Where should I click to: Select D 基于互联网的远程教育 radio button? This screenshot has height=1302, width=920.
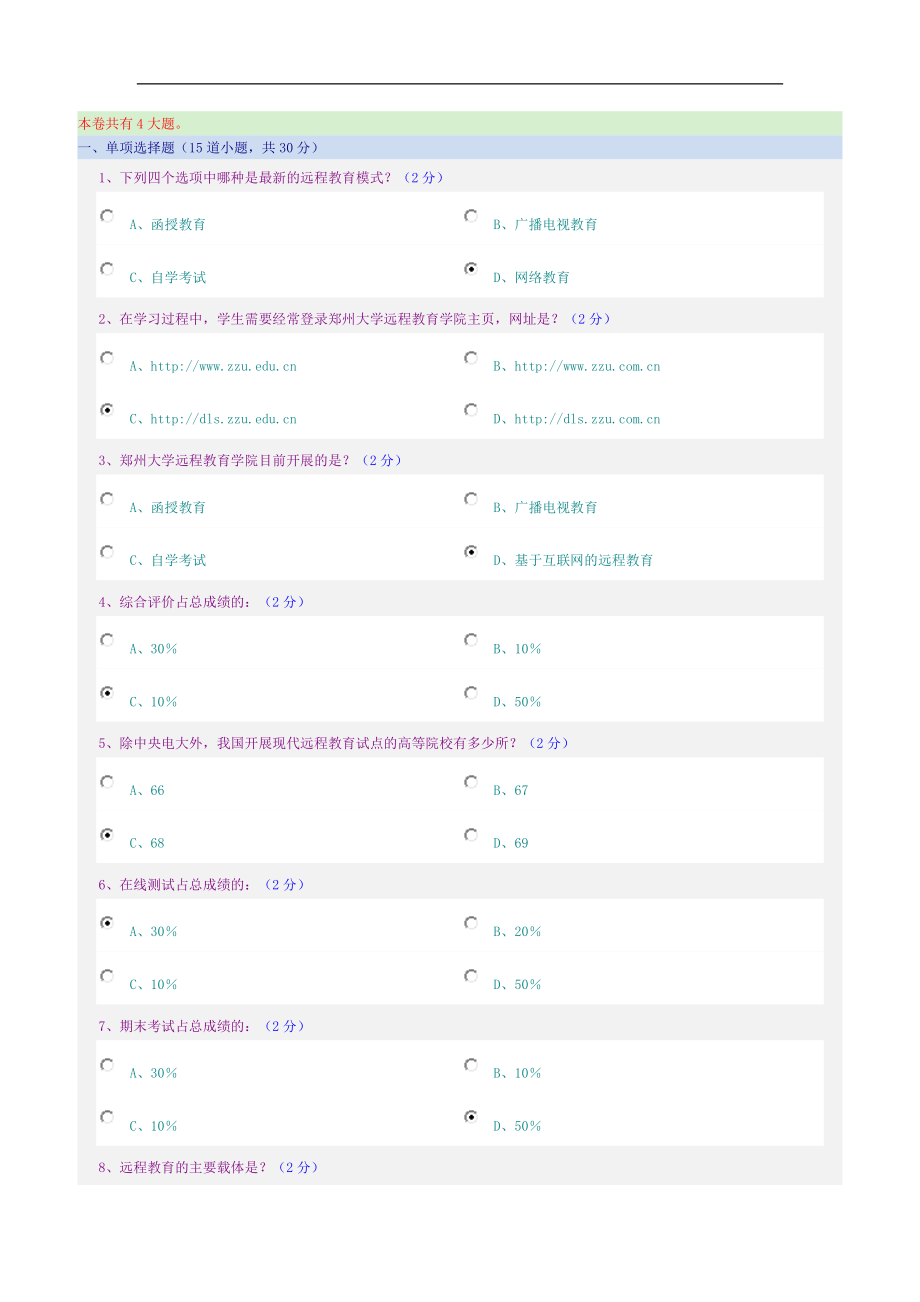pos(471,552)
